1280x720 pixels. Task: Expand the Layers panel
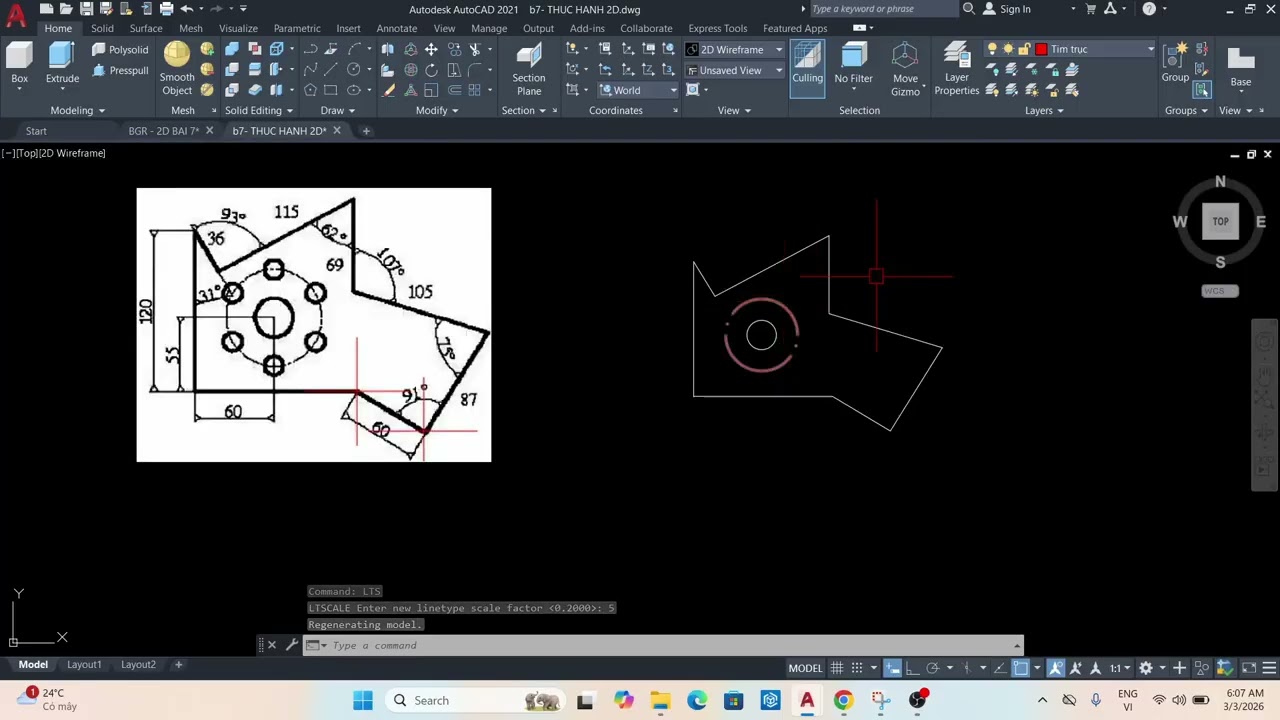pyautogui.click(x=1044, y=110)
